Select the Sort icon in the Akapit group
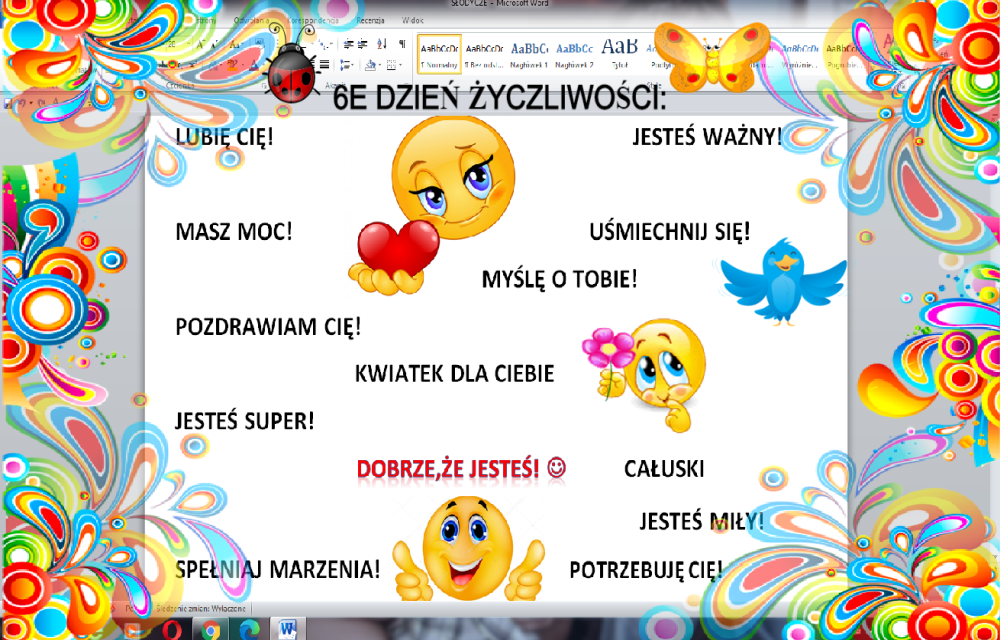Viewport: 1000px width, 640px height. tap(381, 44)
